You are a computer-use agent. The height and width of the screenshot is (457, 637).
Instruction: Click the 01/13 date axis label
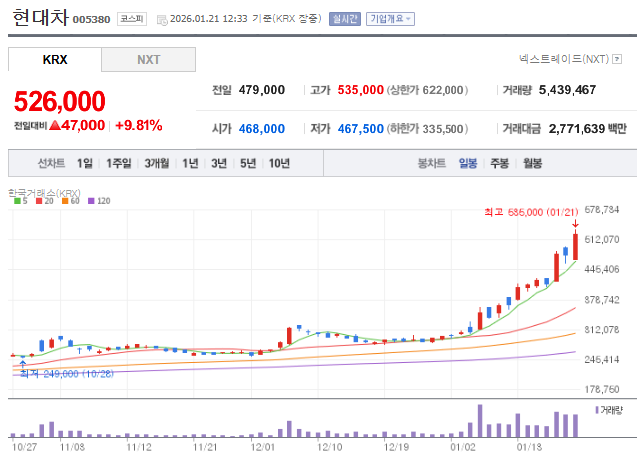tap(529, 447)
